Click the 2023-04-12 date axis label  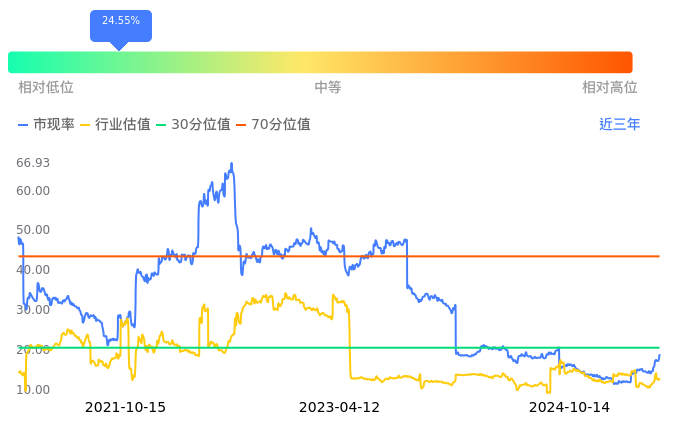tap(339, 408)
